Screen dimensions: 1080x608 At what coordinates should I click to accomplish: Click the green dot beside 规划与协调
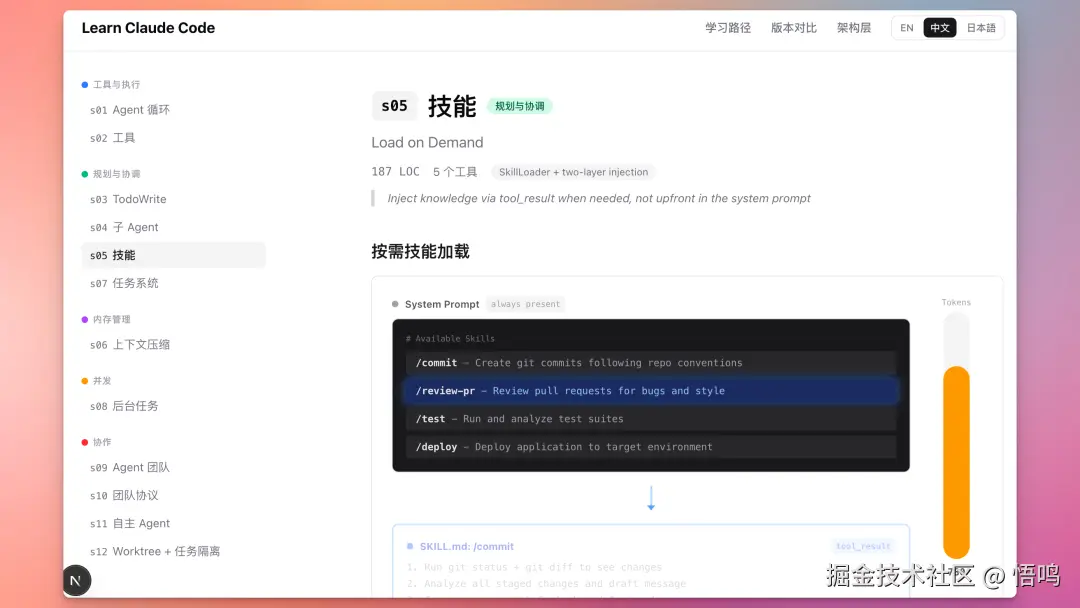pos(85,172)
